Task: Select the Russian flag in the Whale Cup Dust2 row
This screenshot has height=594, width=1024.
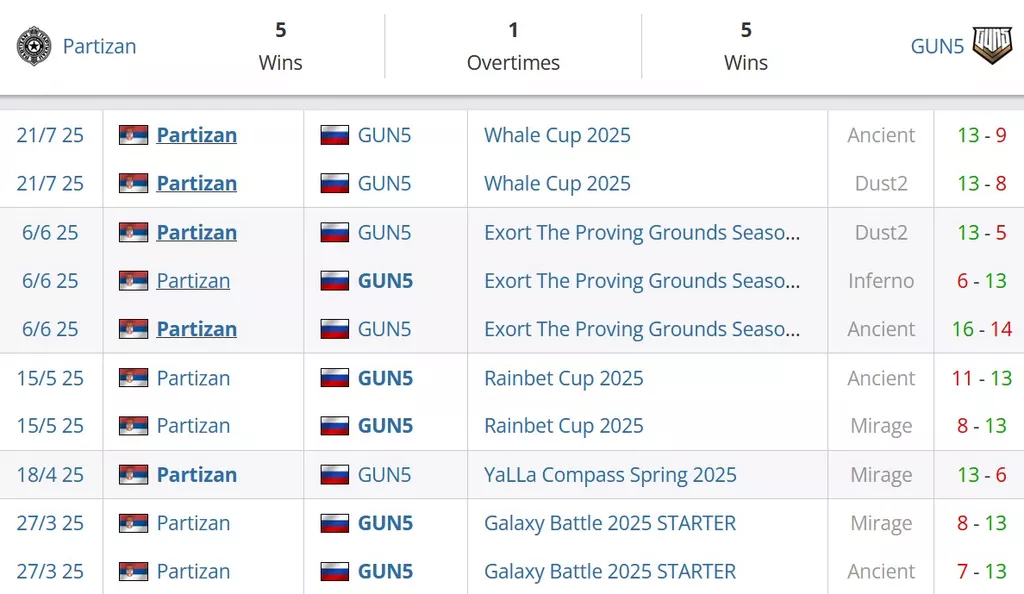Action: [x=334, y=183]
